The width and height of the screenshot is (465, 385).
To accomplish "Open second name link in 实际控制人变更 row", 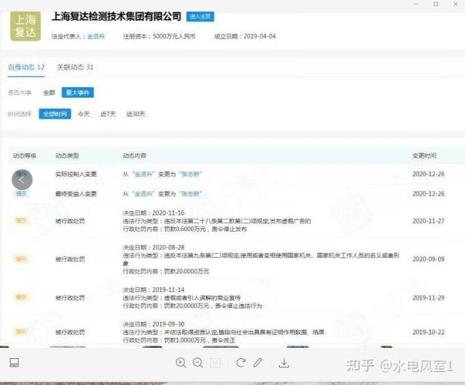I will 190,174.
